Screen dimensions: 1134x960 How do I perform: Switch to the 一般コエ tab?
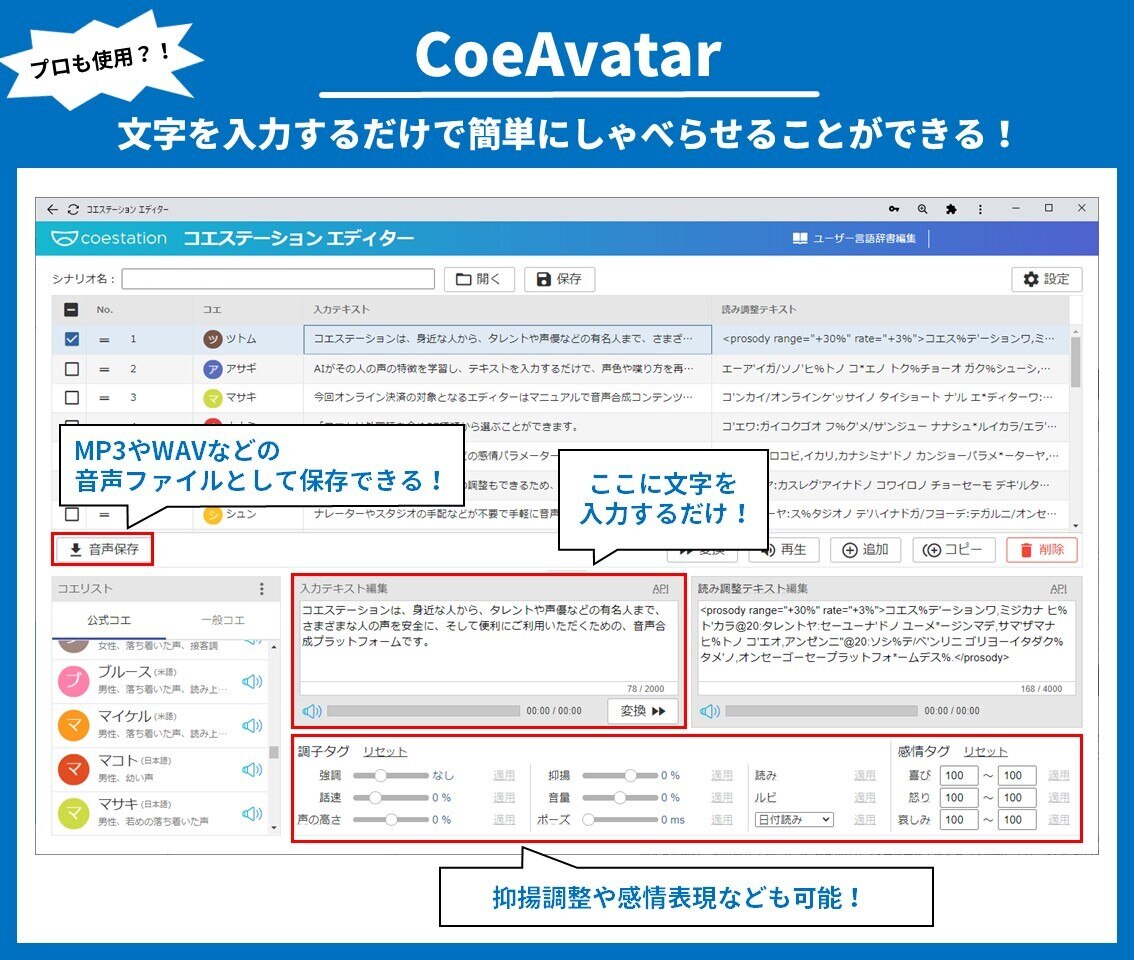(223, 619)
